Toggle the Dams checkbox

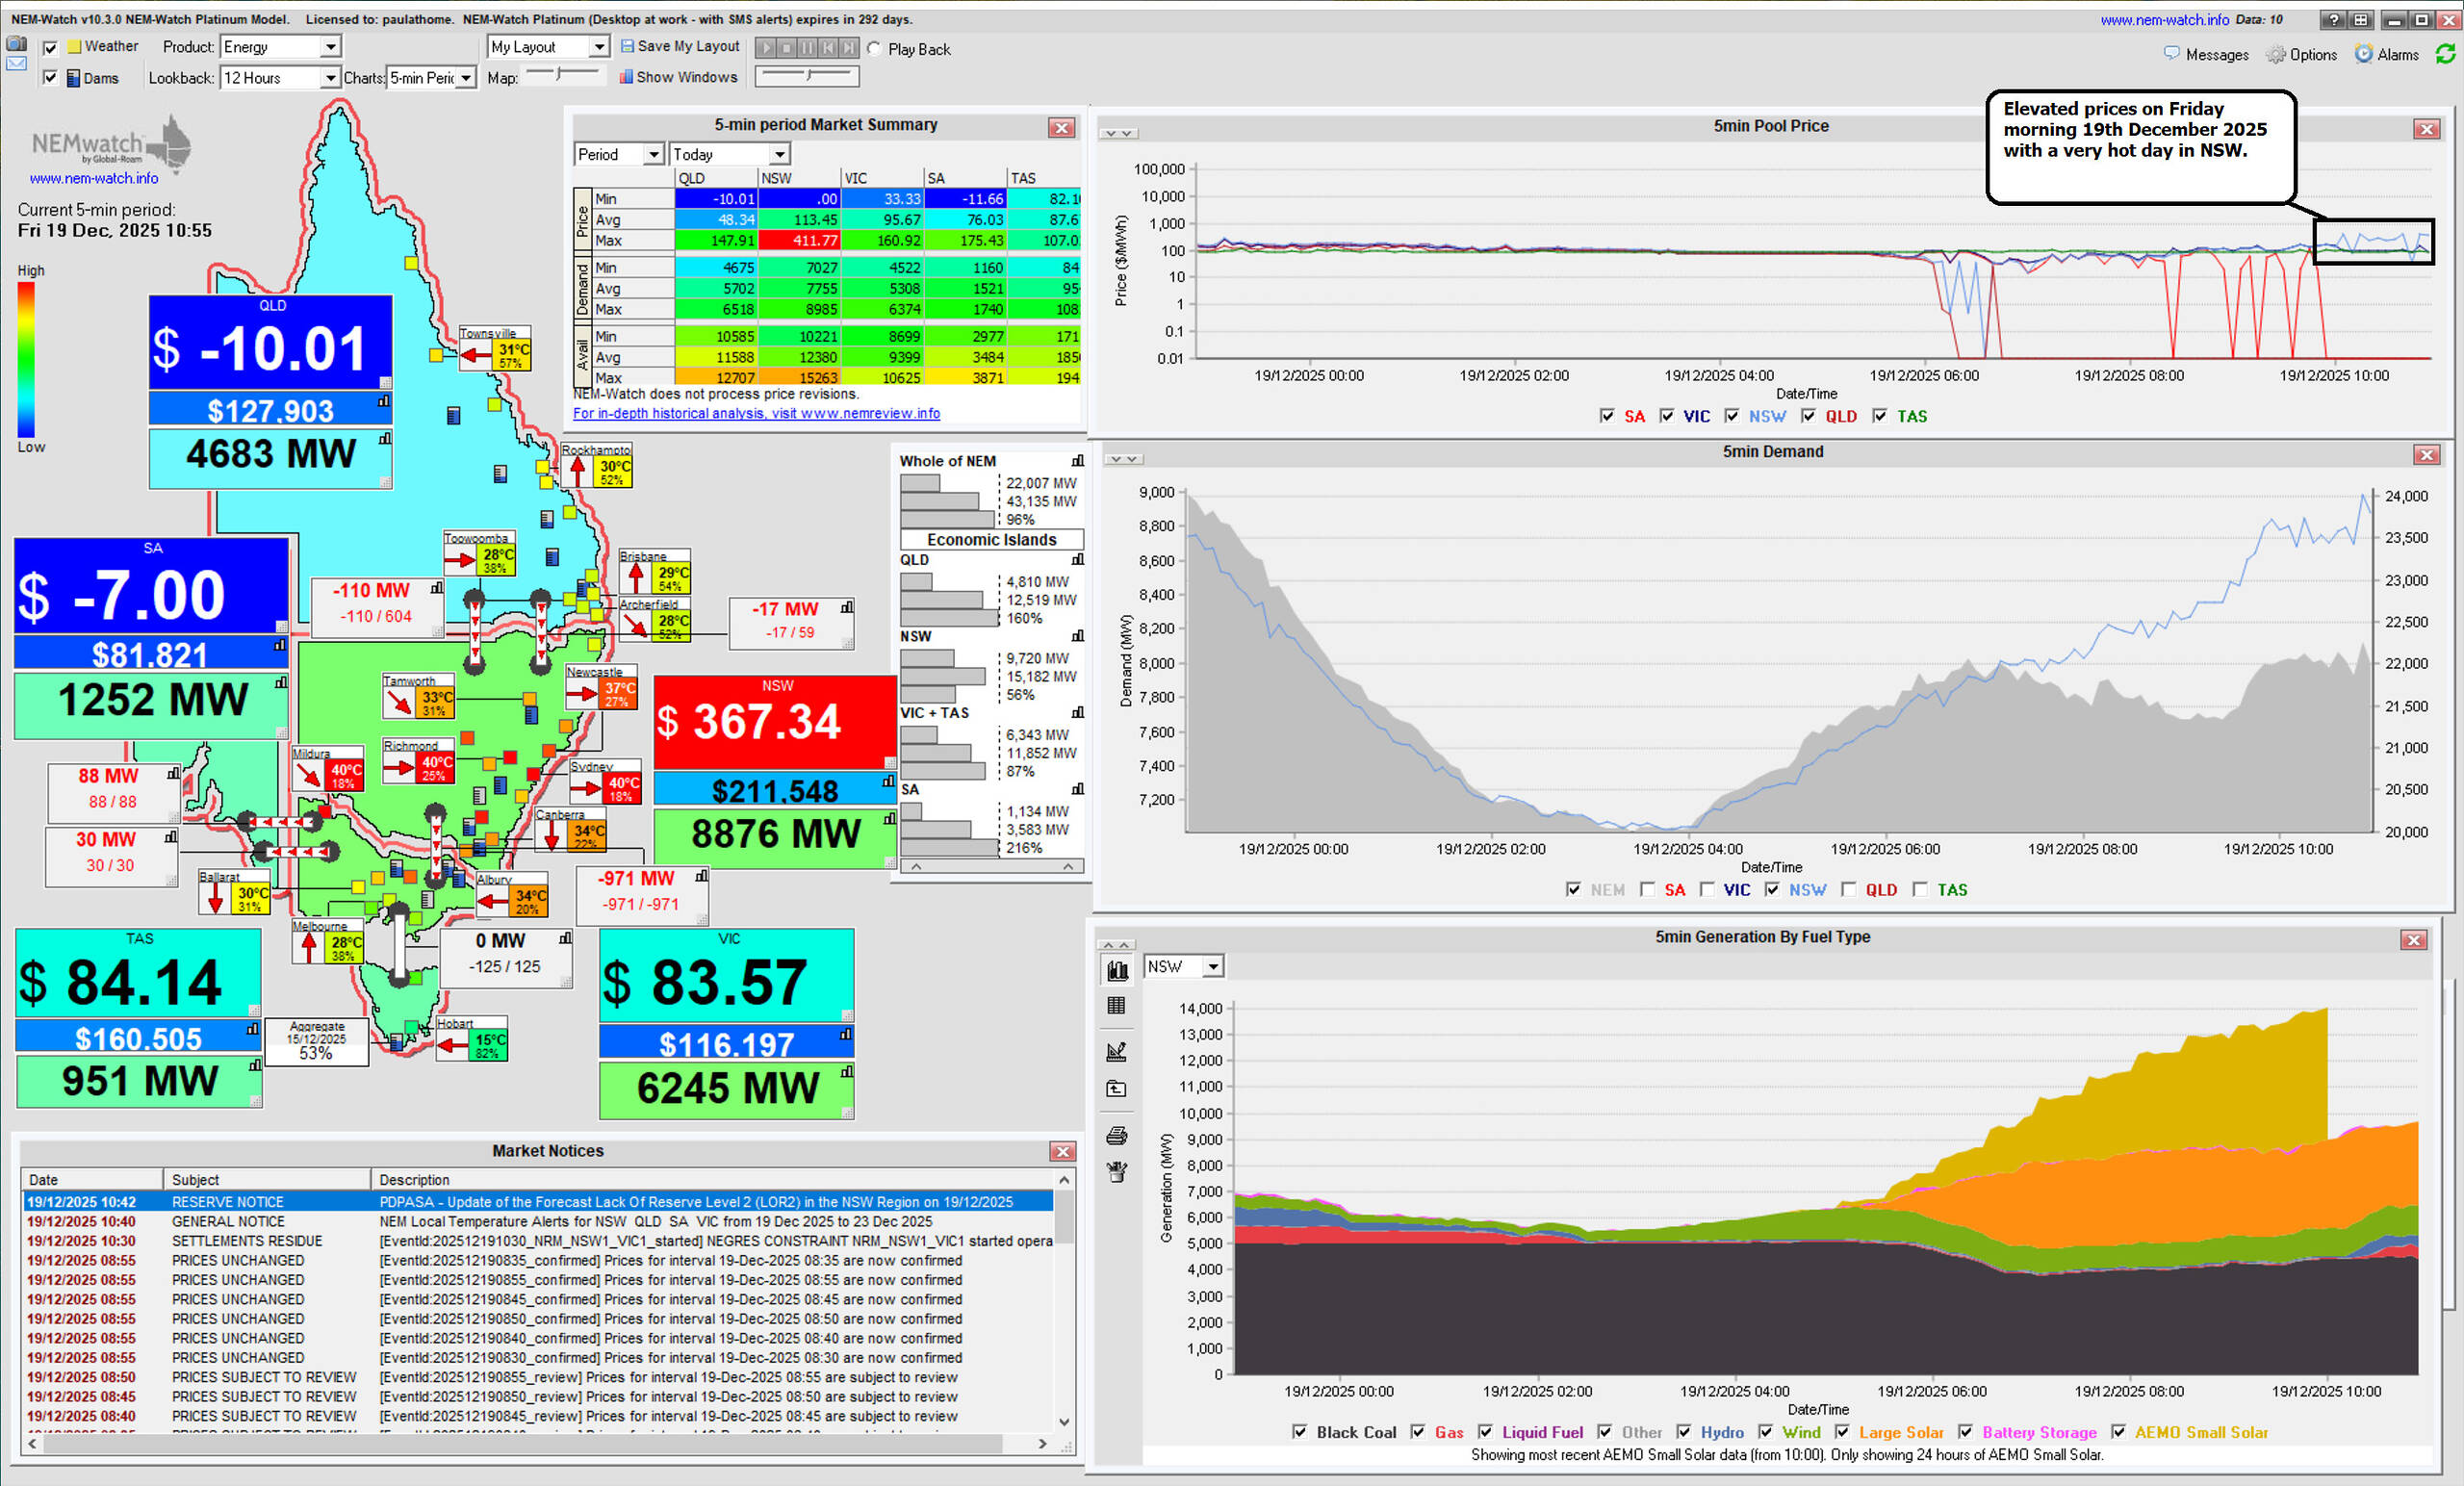pos(50,78)
